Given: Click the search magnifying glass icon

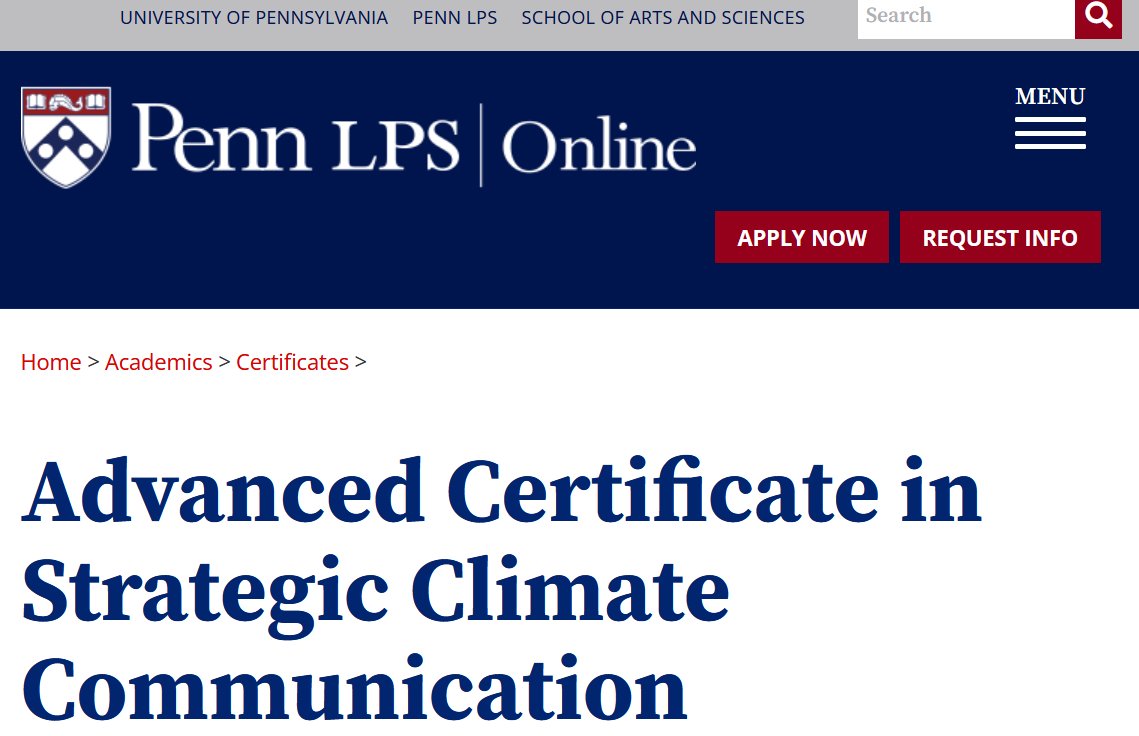Looking at the screenshot, I should click(x=1098, y=17).
